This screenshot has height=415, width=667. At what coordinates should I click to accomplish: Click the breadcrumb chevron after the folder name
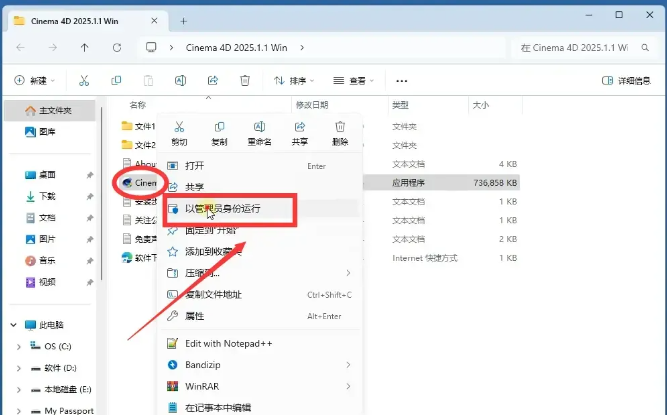302,48
